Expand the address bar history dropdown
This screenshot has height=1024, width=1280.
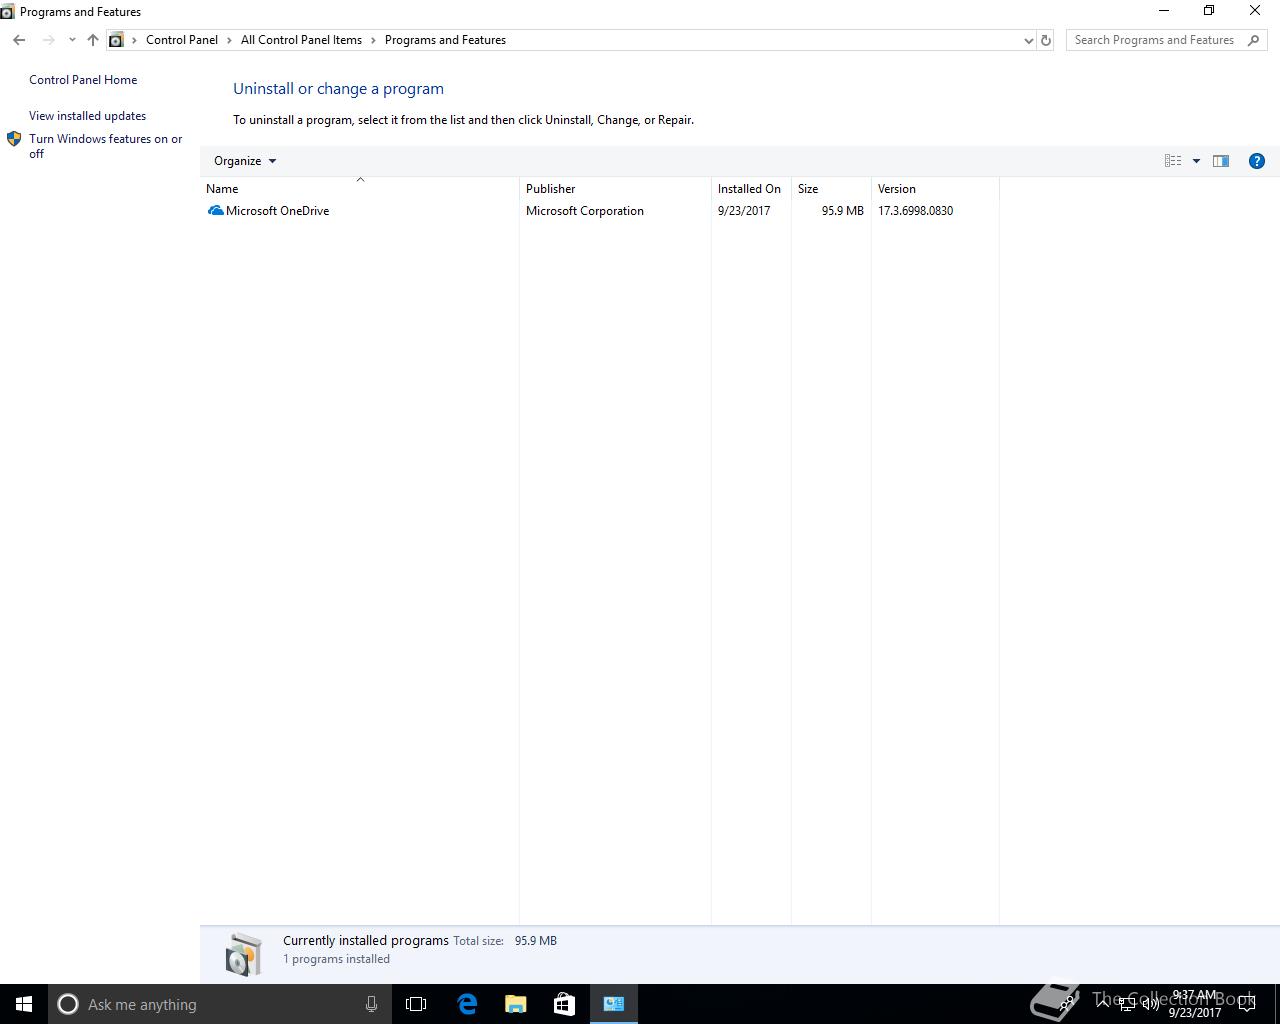click(1028, 40)
